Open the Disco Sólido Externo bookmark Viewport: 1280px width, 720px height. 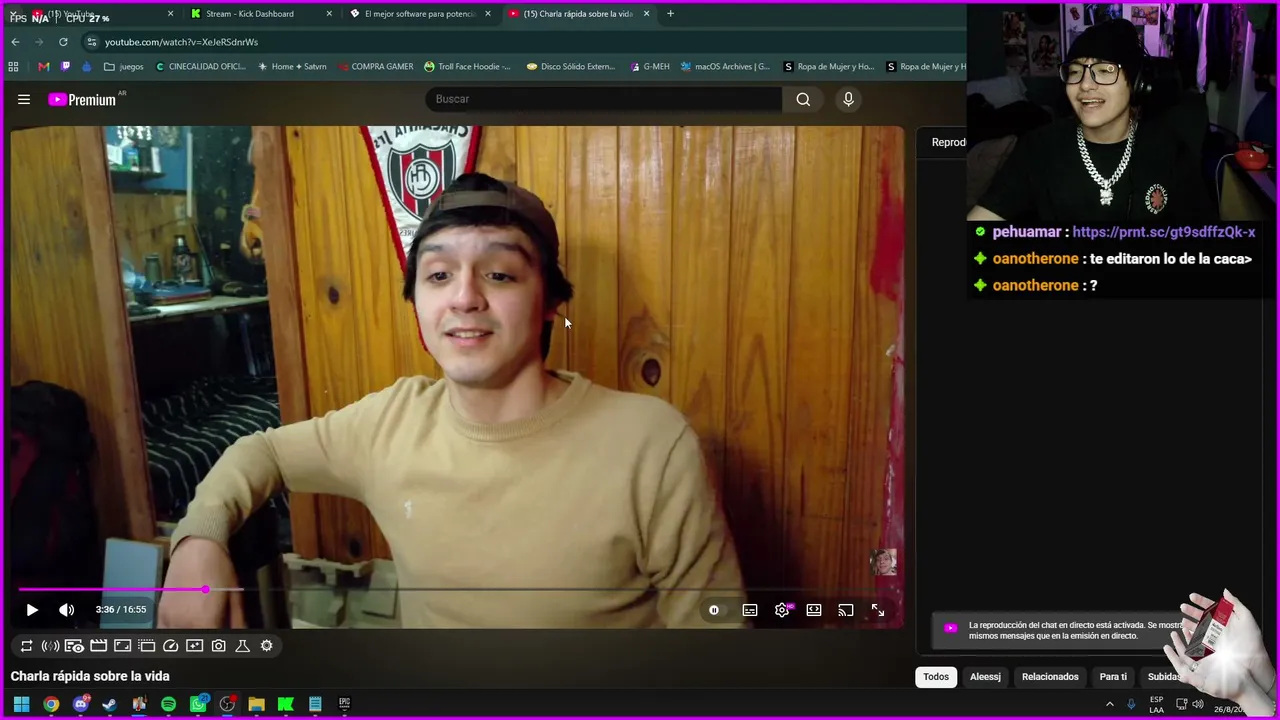click(570, 67)
